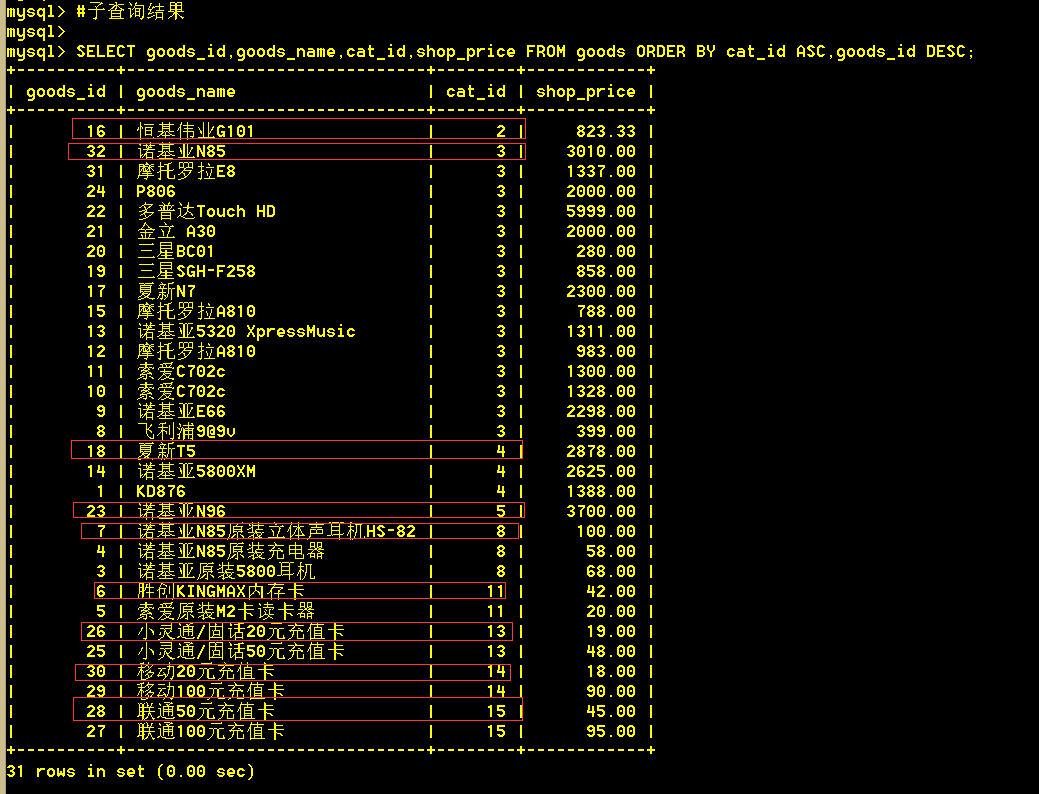
Task: Click price value 3700.00
Action: (601, 512)
